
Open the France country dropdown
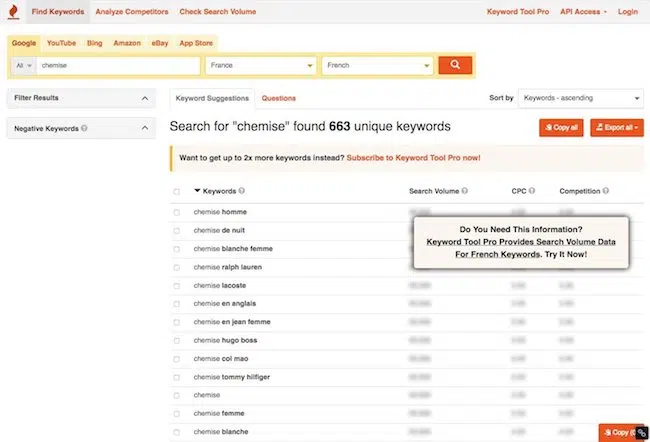261,66
